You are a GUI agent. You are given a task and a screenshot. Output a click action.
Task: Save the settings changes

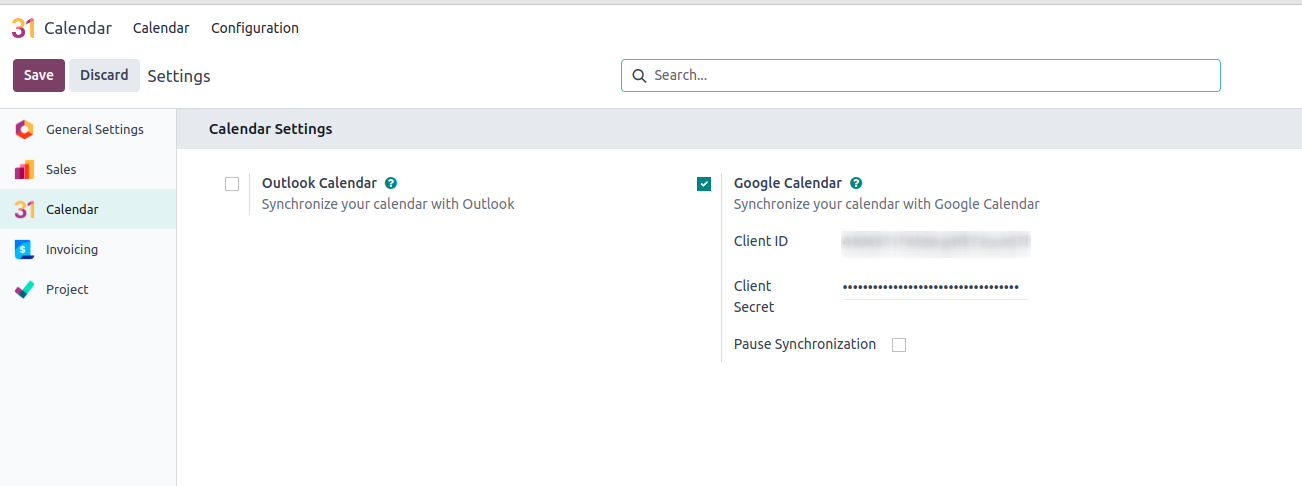point(39,76)
